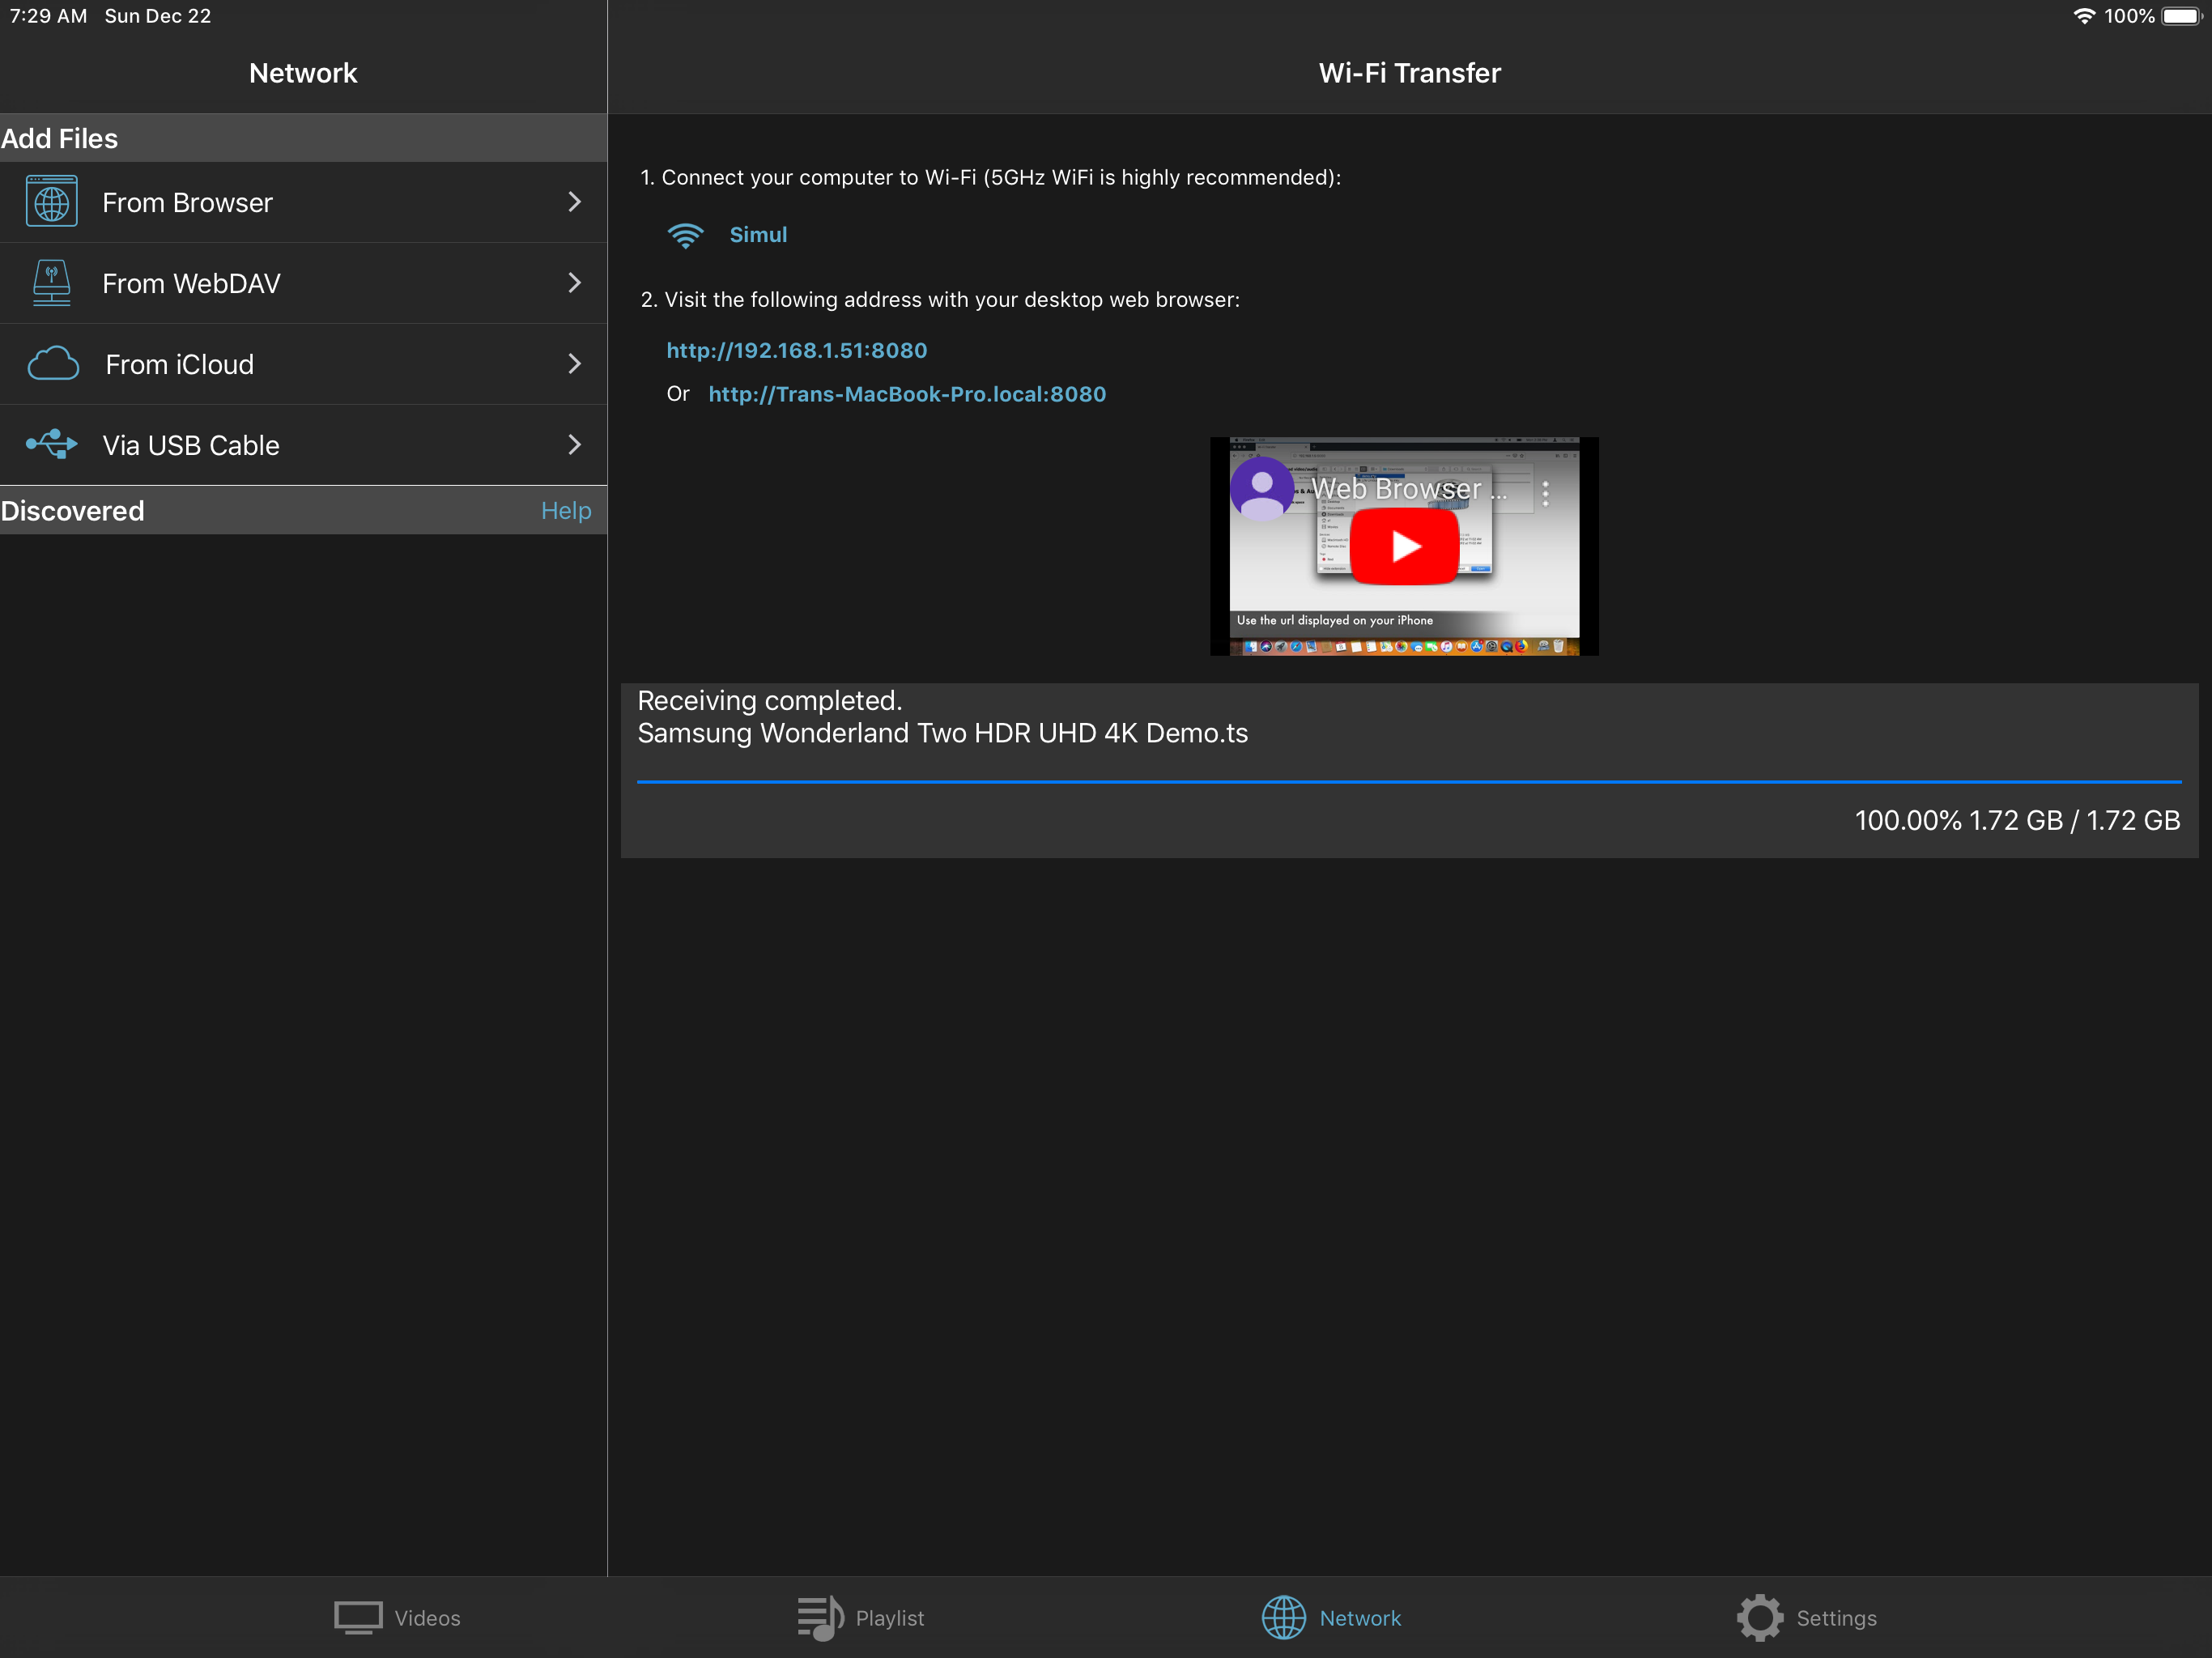The image size is (2212, 1658).
Task: Open the Trans-MacBook-Pro.local:8080 link
Action: [906, 394]
